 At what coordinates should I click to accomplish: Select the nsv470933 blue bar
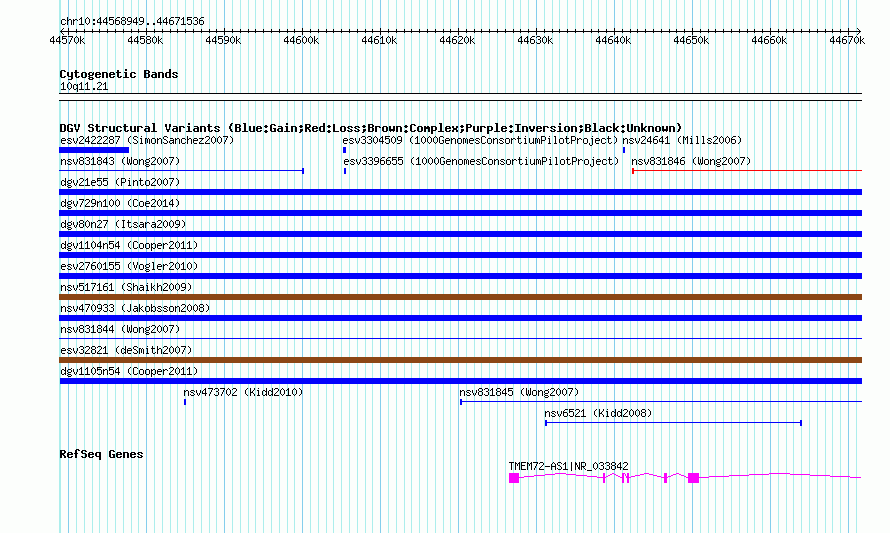tap(460, 318)
